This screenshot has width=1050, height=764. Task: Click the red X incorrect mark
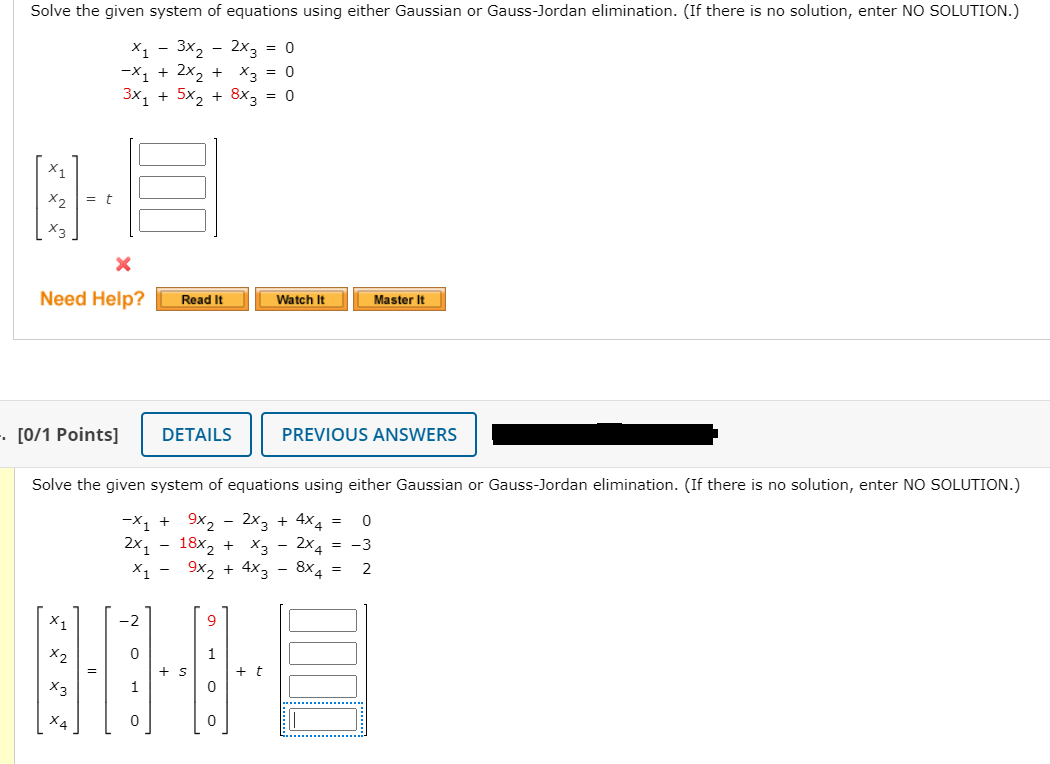click(123, 264)
